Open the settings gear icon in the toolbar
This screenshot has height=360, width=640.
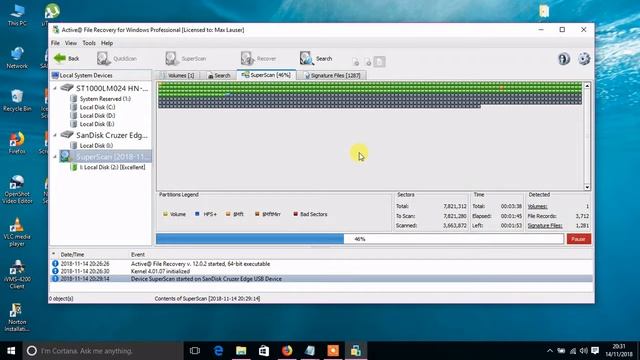[x=584, y=59]
